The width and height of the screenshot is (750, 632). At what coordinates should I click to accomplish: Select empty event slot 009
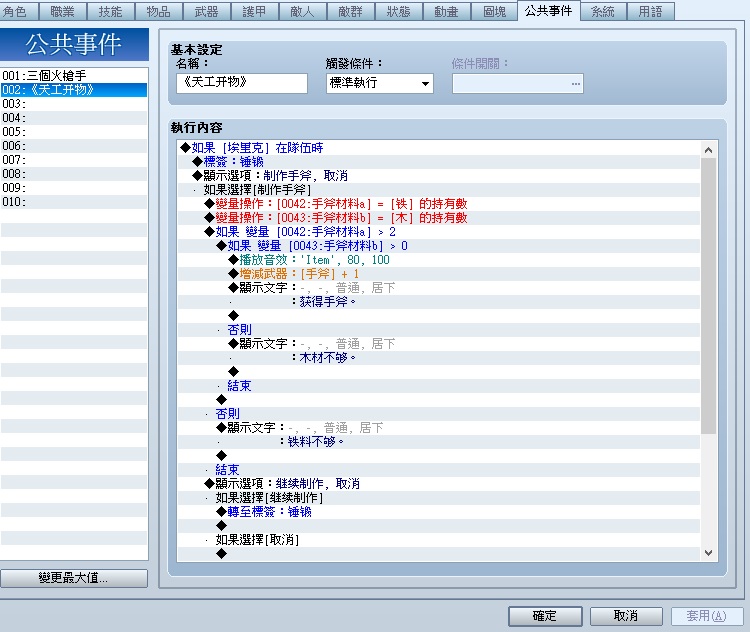click(74, 188)
